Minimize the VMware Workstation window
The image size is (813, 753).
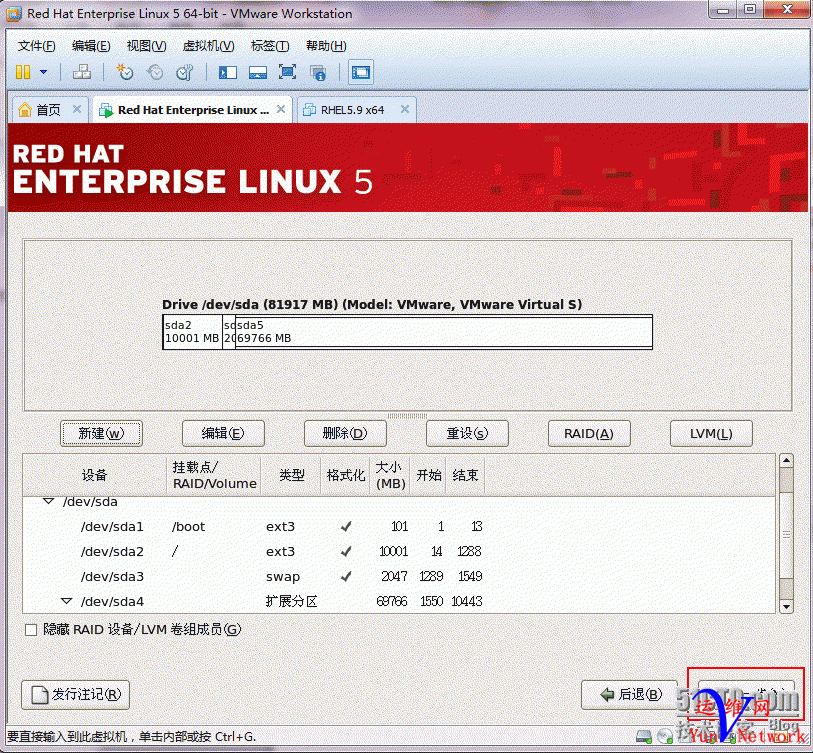(724, 9)
